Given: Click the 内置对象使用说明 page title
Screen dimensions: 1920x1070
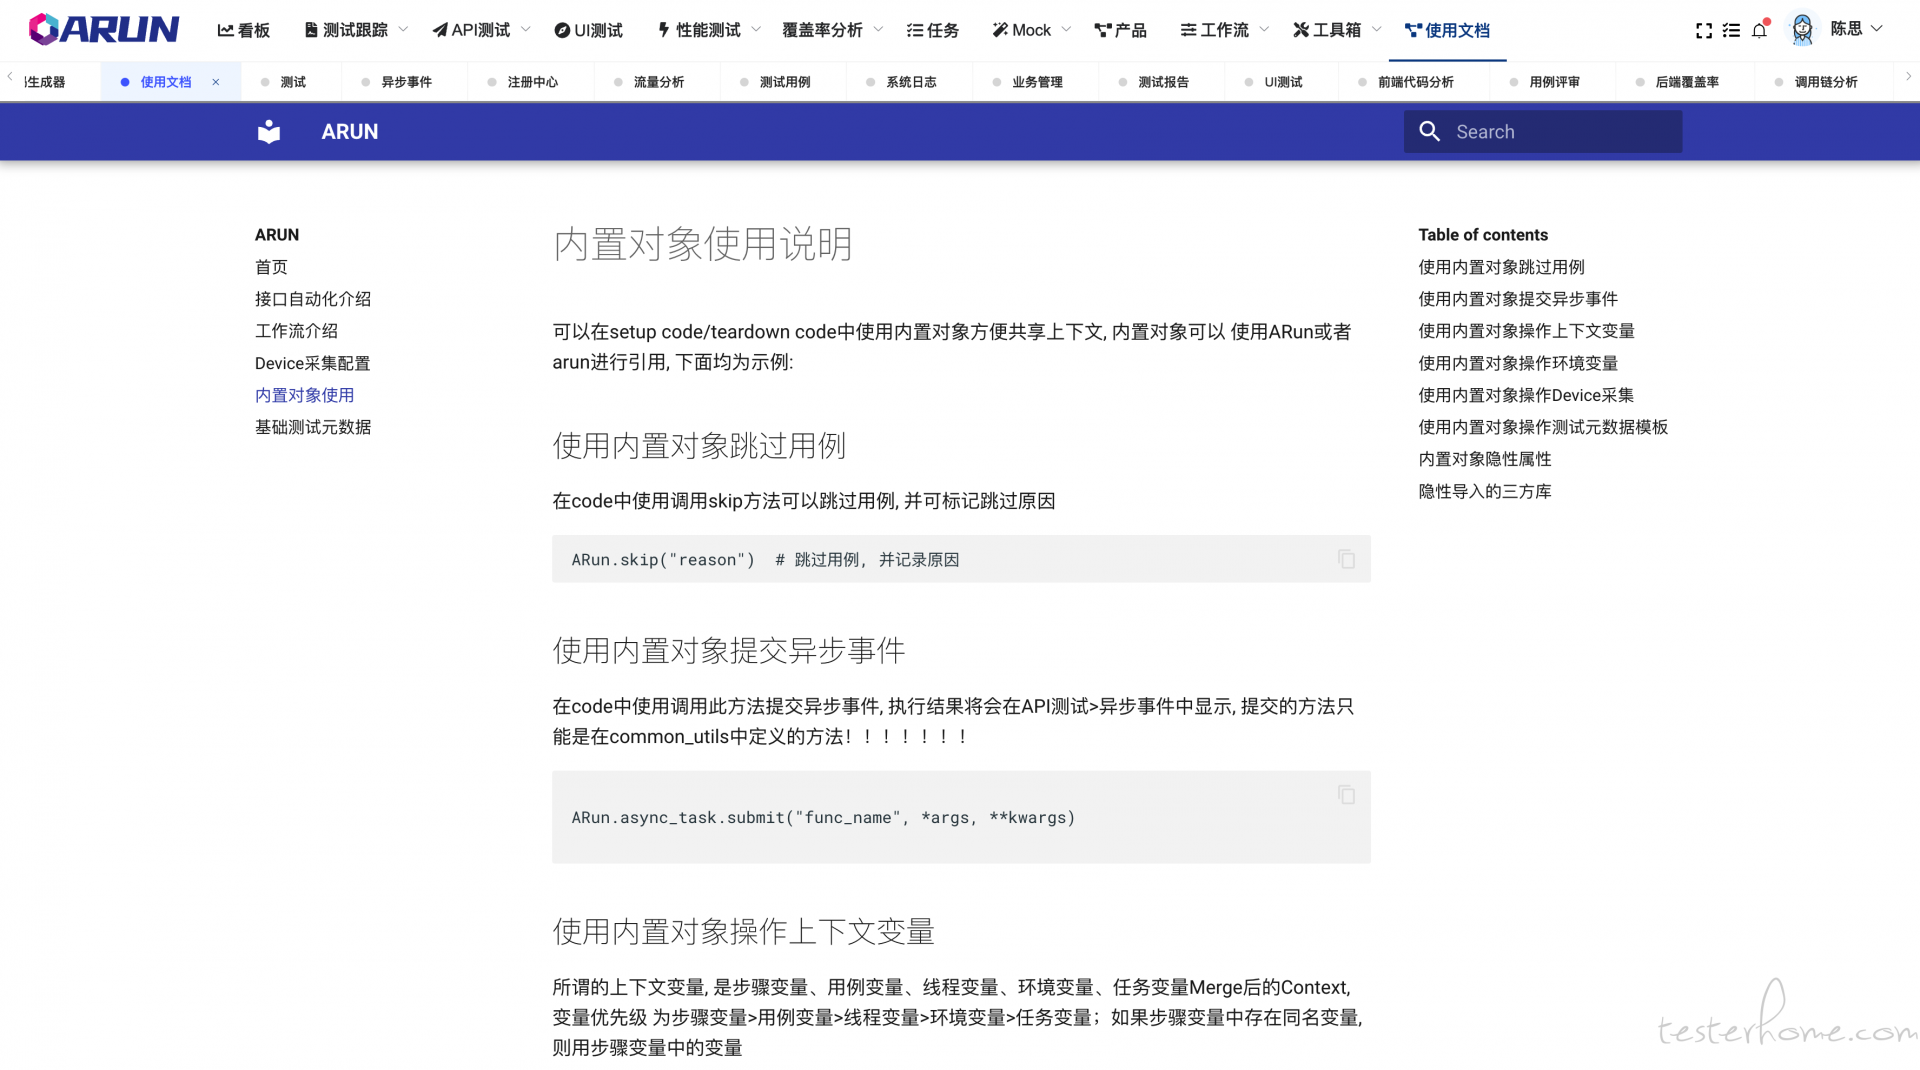Looking at the screenshot, I should [x=702, y=244].
